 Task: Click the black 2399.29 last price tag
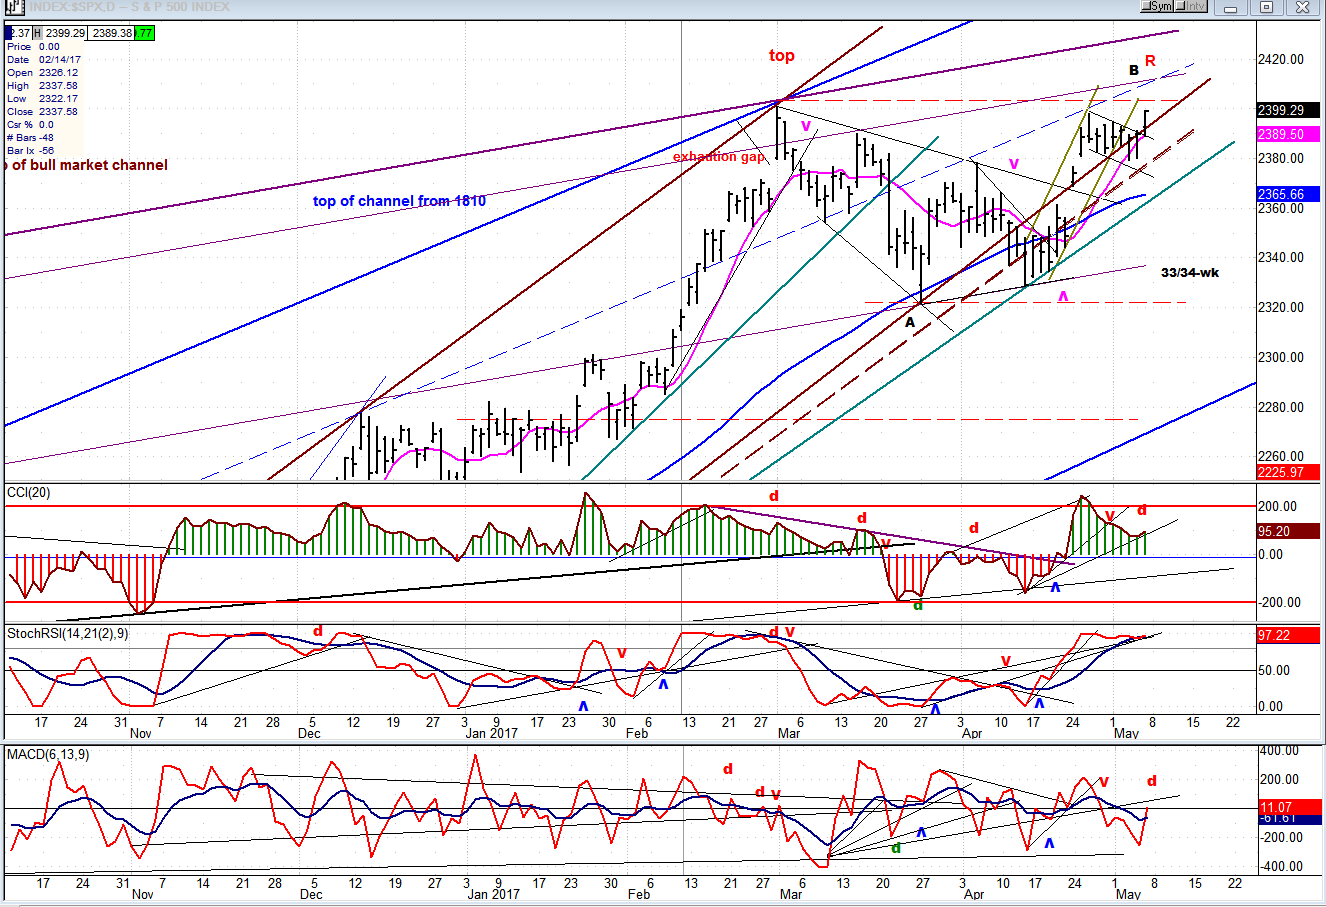(1281, 111)
